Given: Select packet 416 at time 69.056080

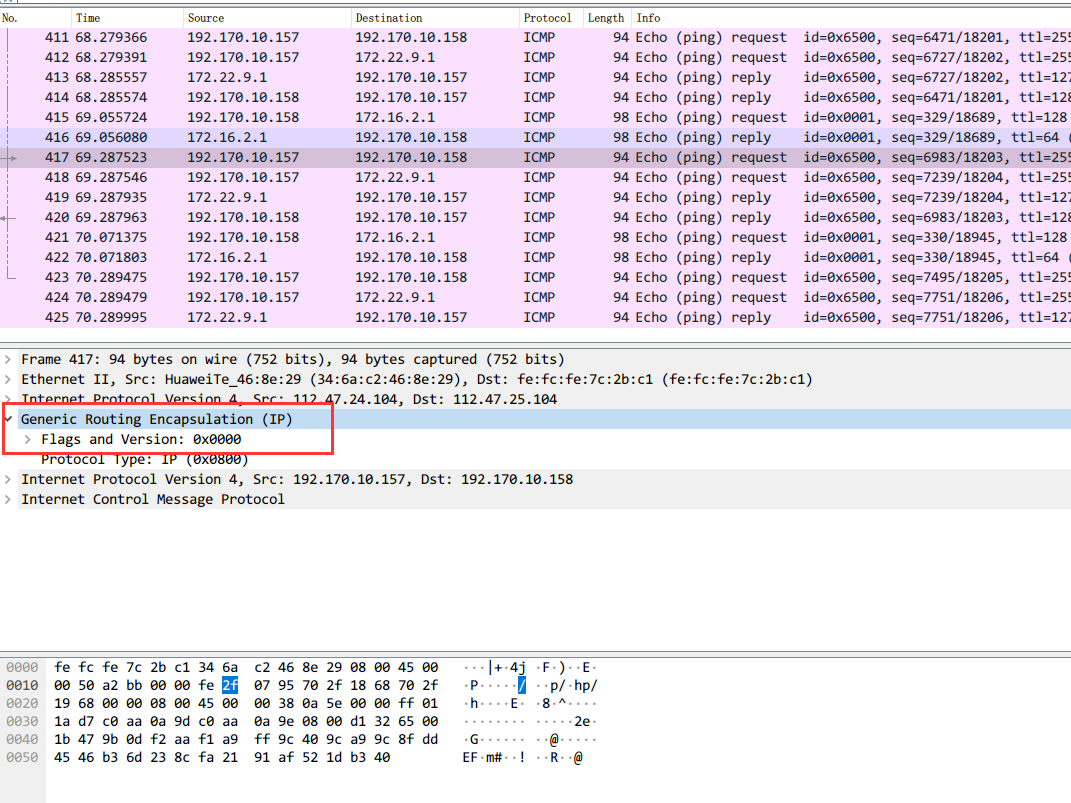Looking at the screenshot, I should coord(536,137).
